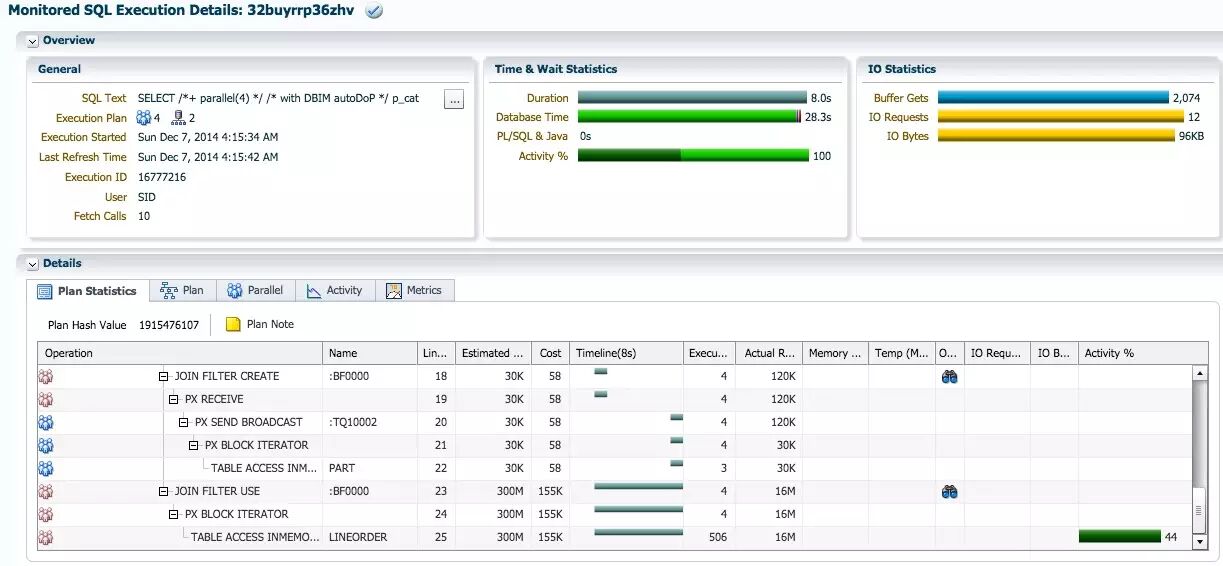Click process icon on JOIN FILTER CREATE row
The height and width of the screenshot is (566, 1223).
tap(45, 377)
